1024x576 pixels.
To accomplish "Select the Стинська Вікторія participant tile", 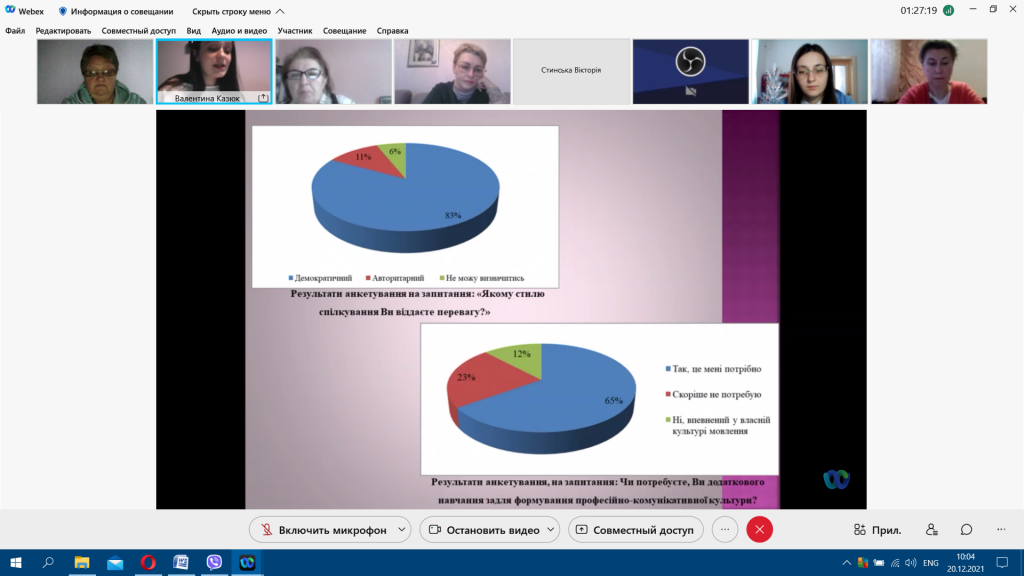I will point(571,71).
